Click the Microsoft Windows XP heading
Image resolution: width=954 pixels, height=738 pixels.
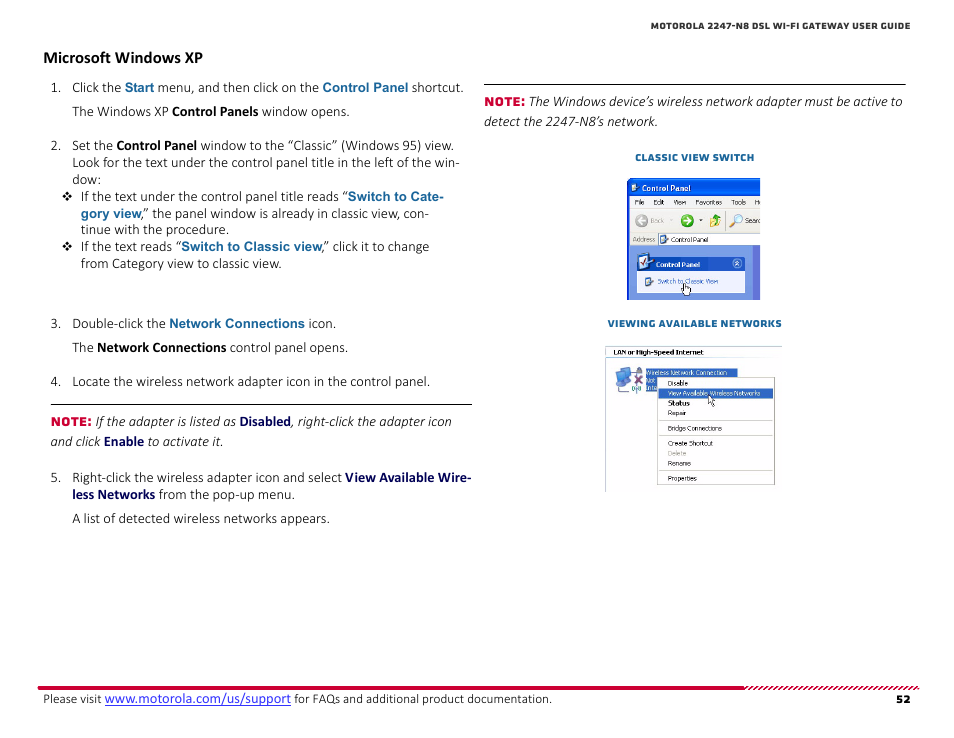pos(123,58)
